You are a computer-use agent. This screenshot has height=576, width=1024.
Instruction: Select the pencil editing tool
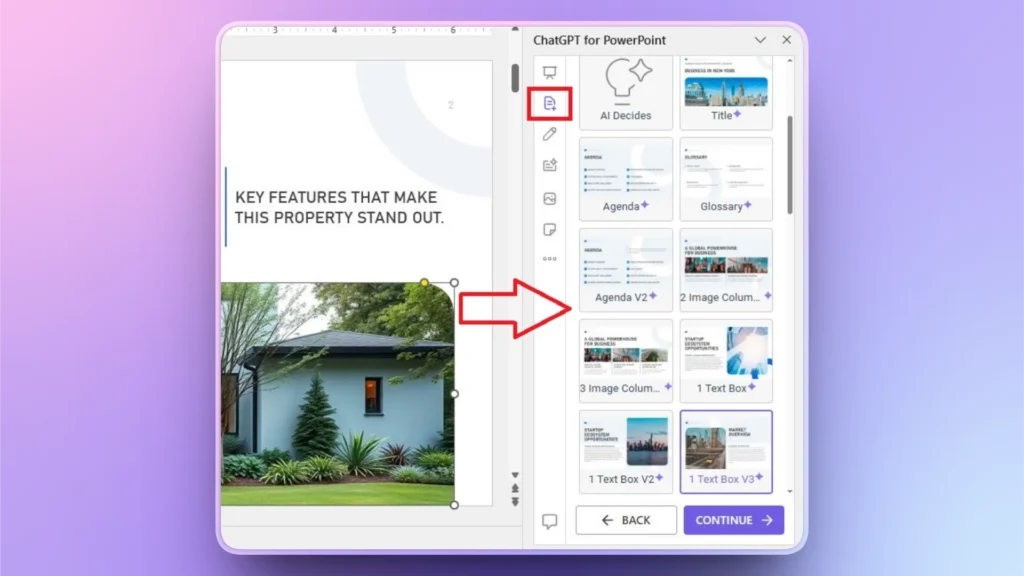tap(549, 135)
